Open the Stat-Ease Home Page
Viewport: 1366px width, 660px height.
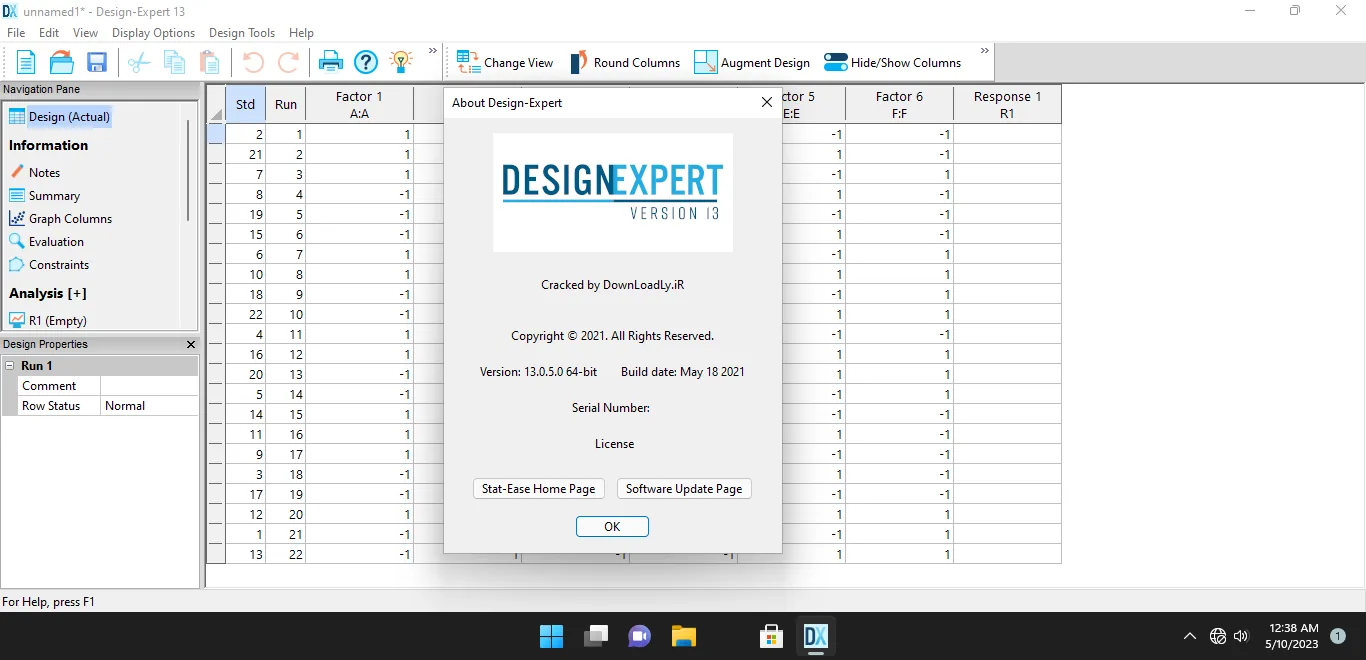[538, 489]
